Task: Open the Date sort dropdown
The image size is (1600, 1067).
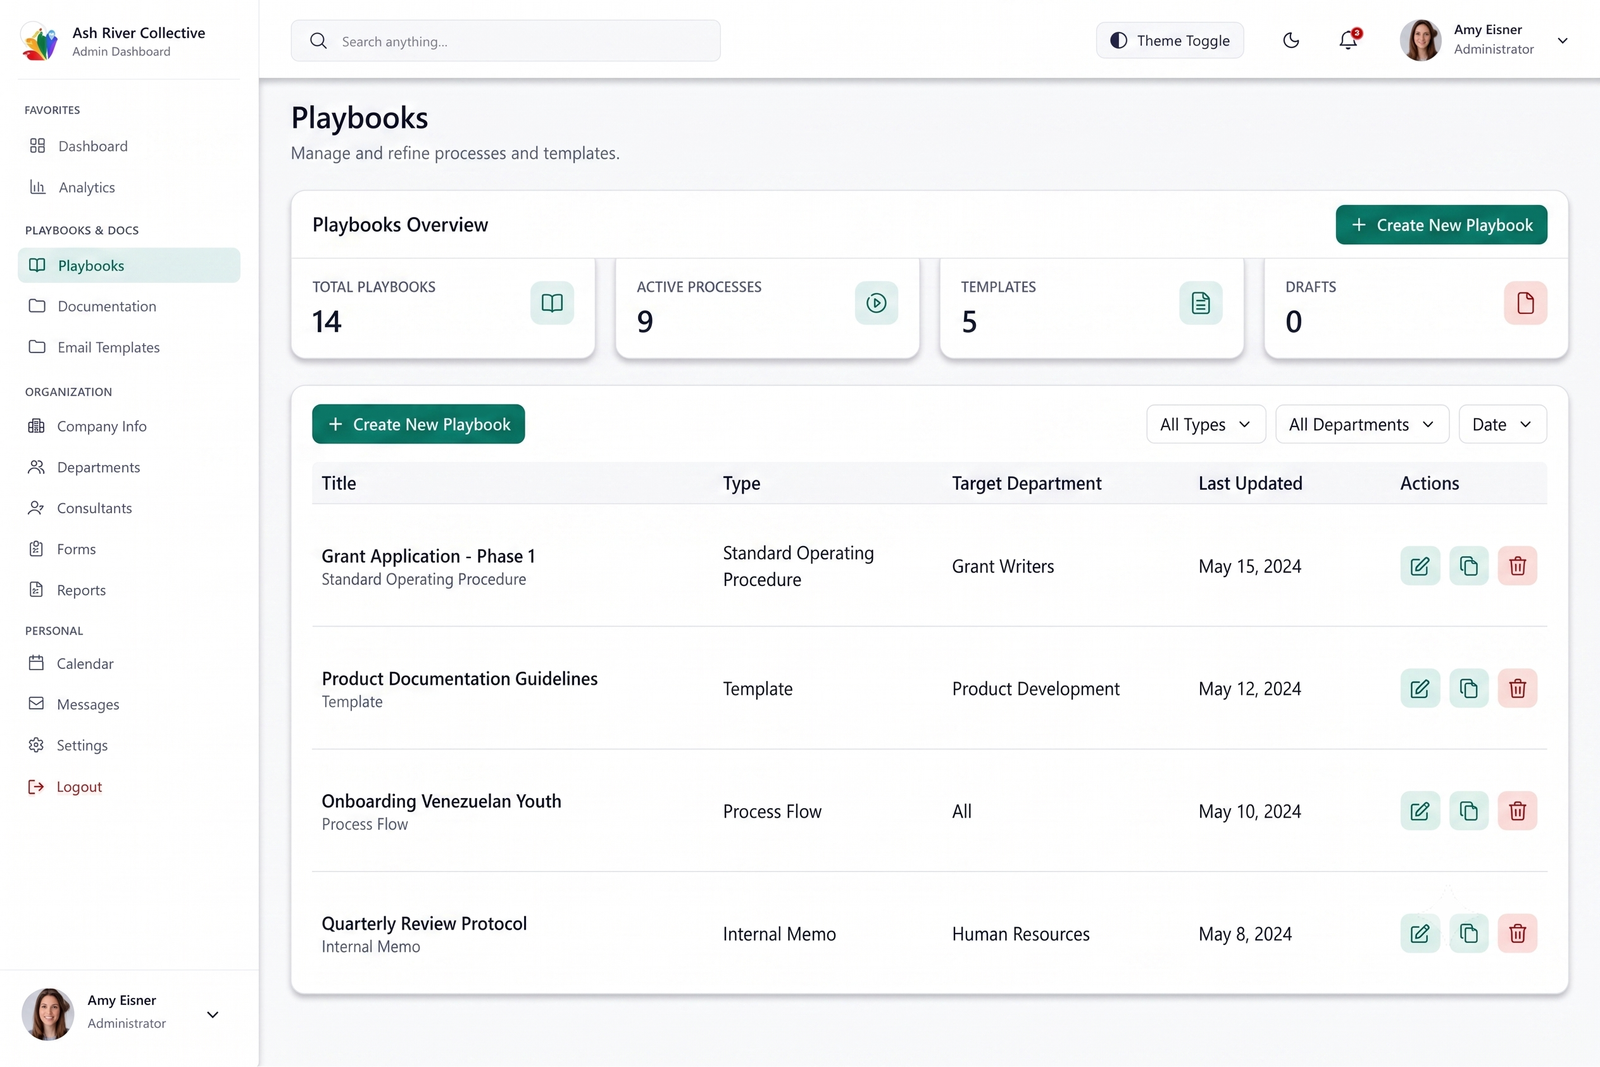Action: click(x=1502, y=424)
